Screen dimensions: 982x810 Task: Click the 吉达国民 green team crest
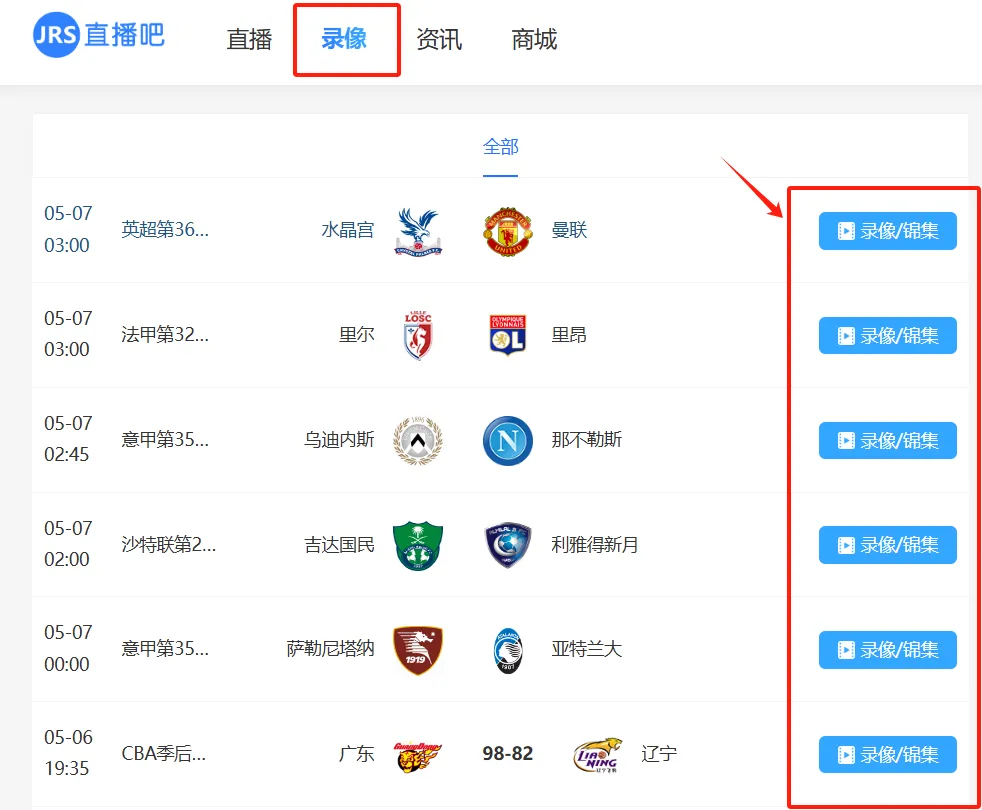[x=418, y=545]
